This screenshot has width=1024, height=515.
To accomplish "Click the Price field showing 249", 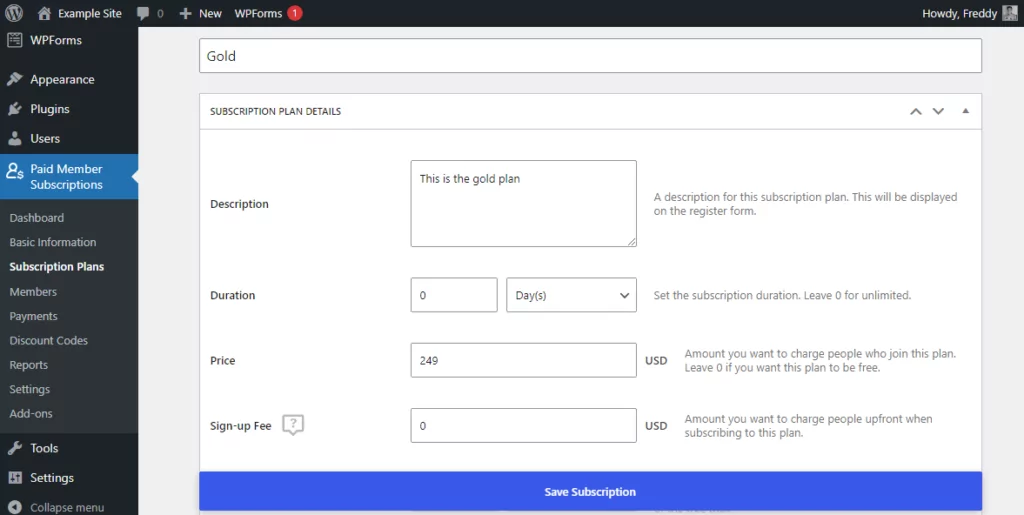I will 524,360.
